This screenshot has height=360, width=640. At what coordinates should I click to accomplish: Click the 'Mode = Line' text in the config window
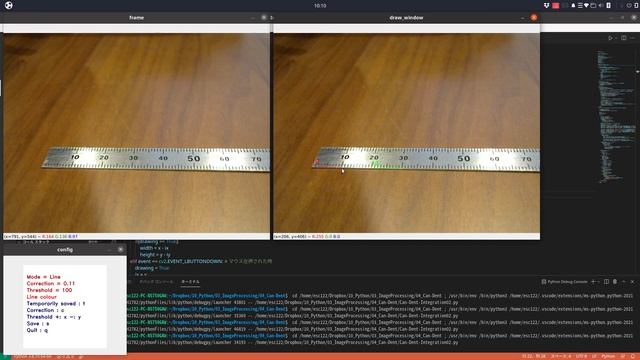click(43, 277)
